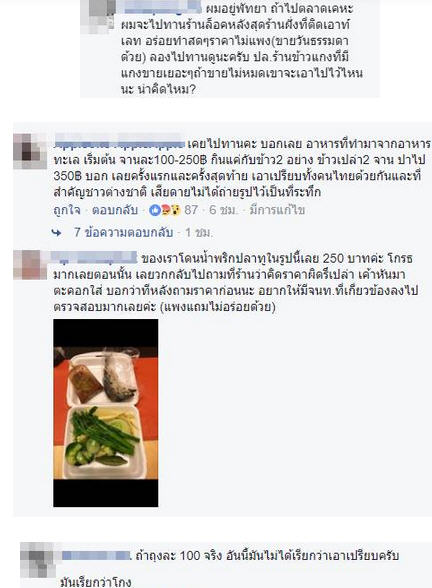Click the angry reaction emoji icon

tap(165, 210)
